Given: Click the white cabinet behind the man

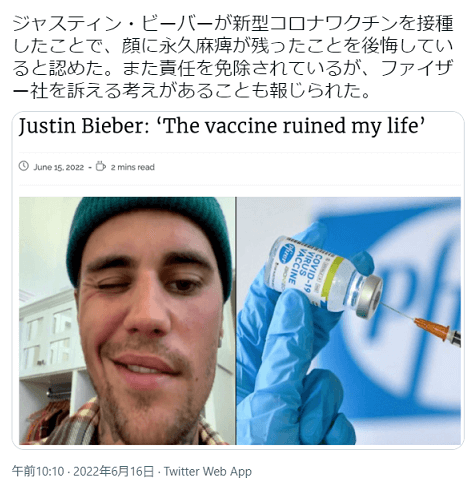Looking at the screenshot, I should (47, 333).
